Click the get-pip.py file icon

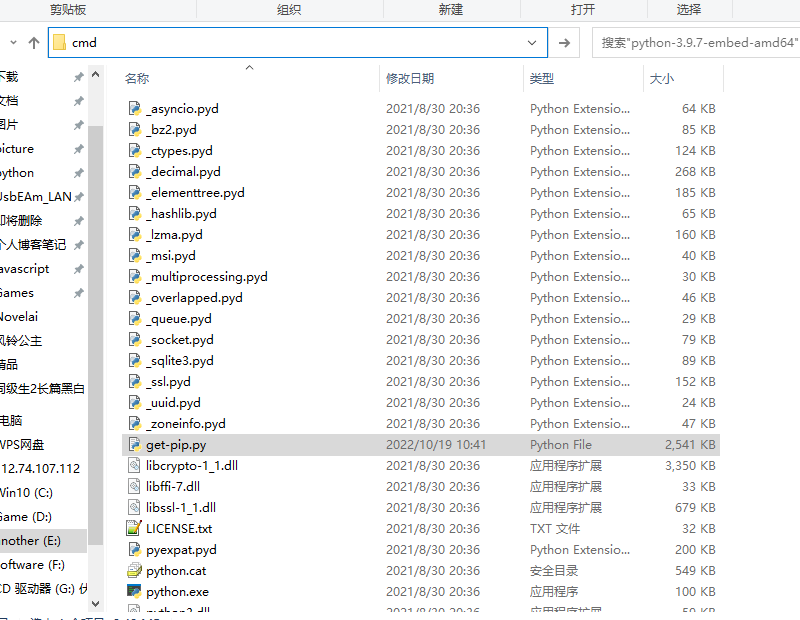(134, 444)
